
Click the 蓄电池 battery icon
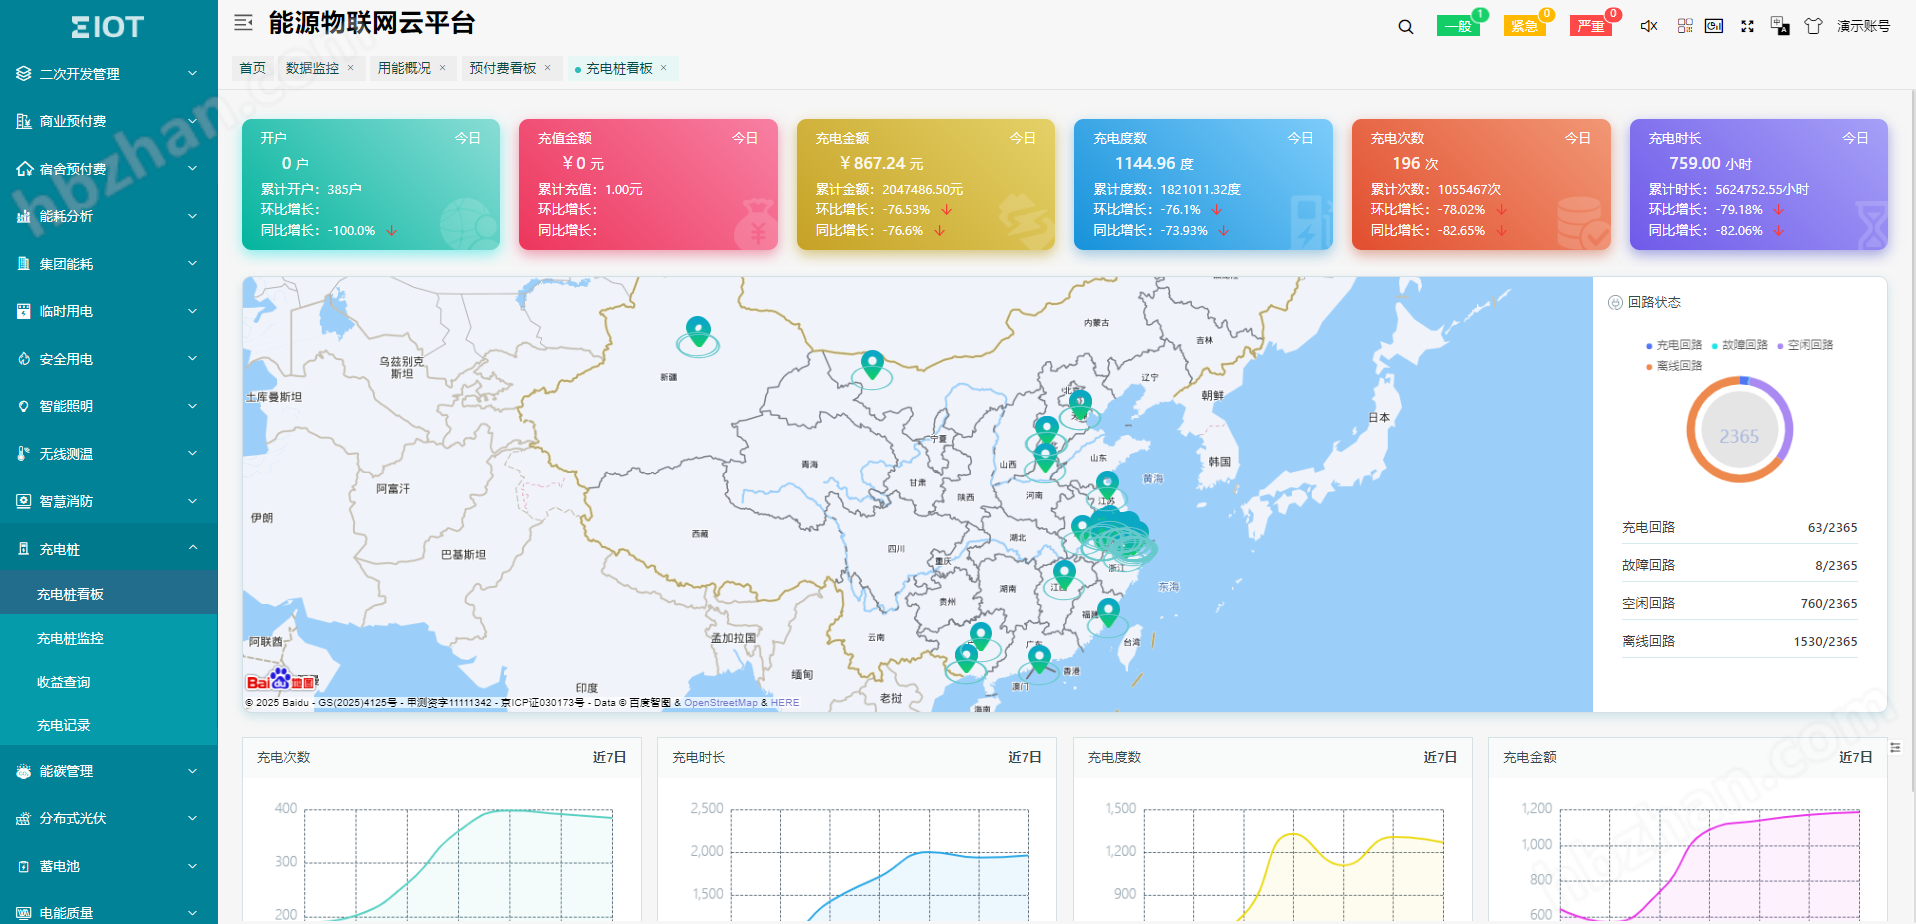tap(24, 866)
